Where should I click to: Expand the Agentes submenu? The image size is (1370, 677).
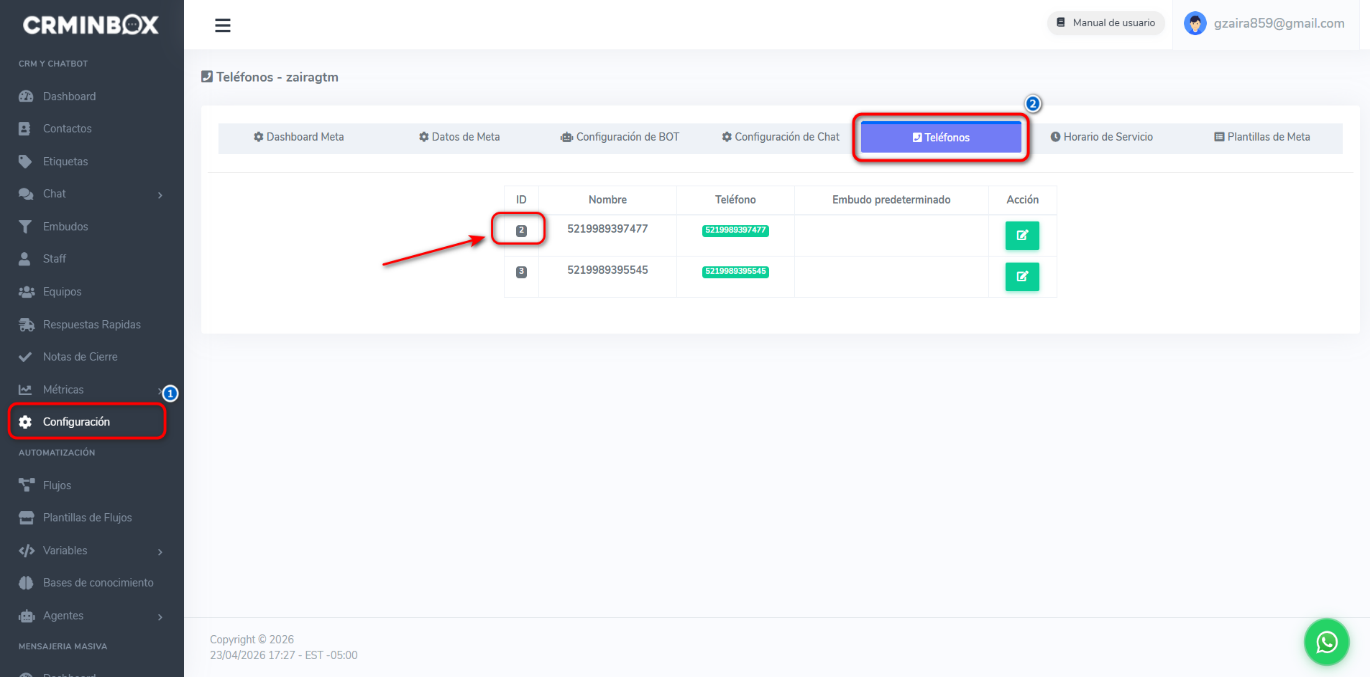pyautogui.click(x=90, y=616)
